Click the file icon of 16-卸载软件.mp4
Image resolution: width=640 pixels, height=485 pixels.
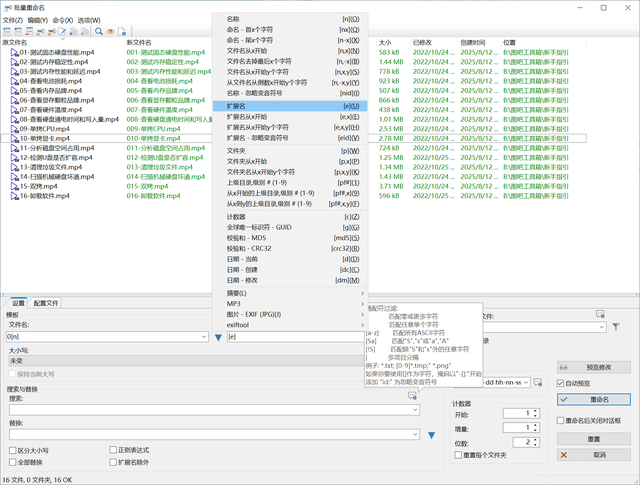point(14,196)
